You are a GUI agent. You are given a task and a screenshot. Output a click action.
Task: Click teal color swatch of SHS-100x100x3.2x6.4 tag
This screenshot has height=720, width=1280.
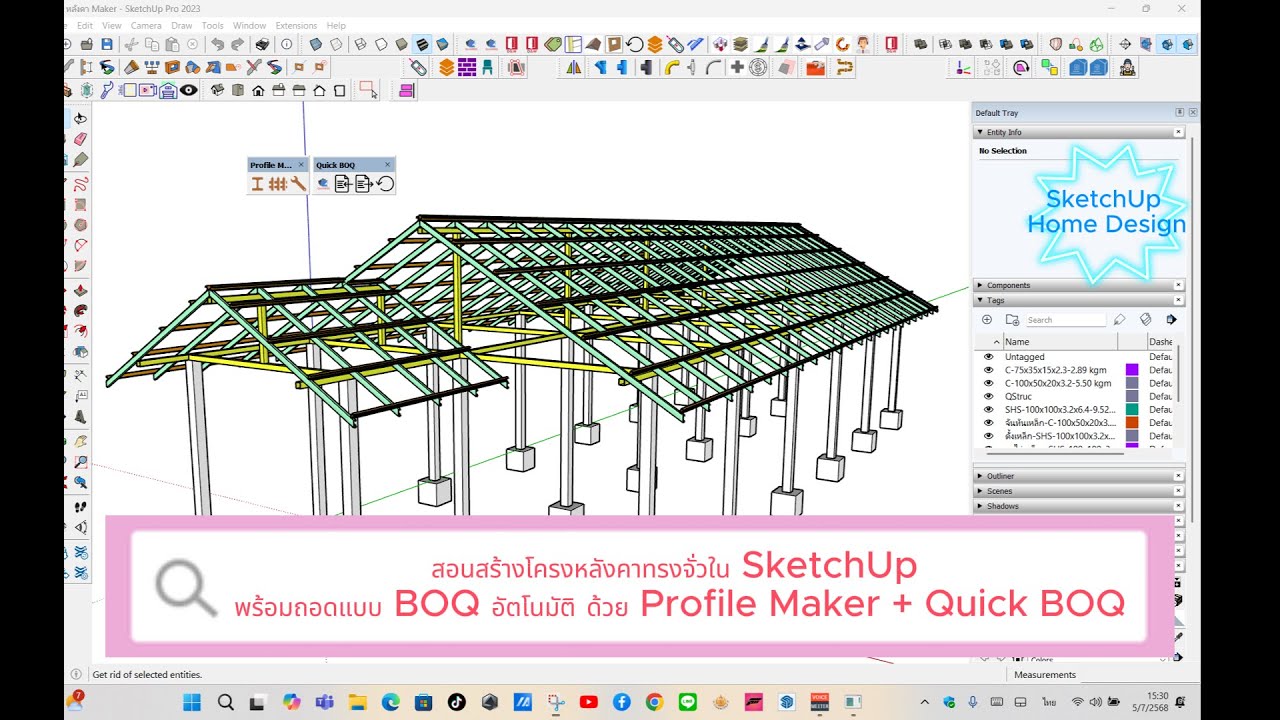click(1132, 409)
